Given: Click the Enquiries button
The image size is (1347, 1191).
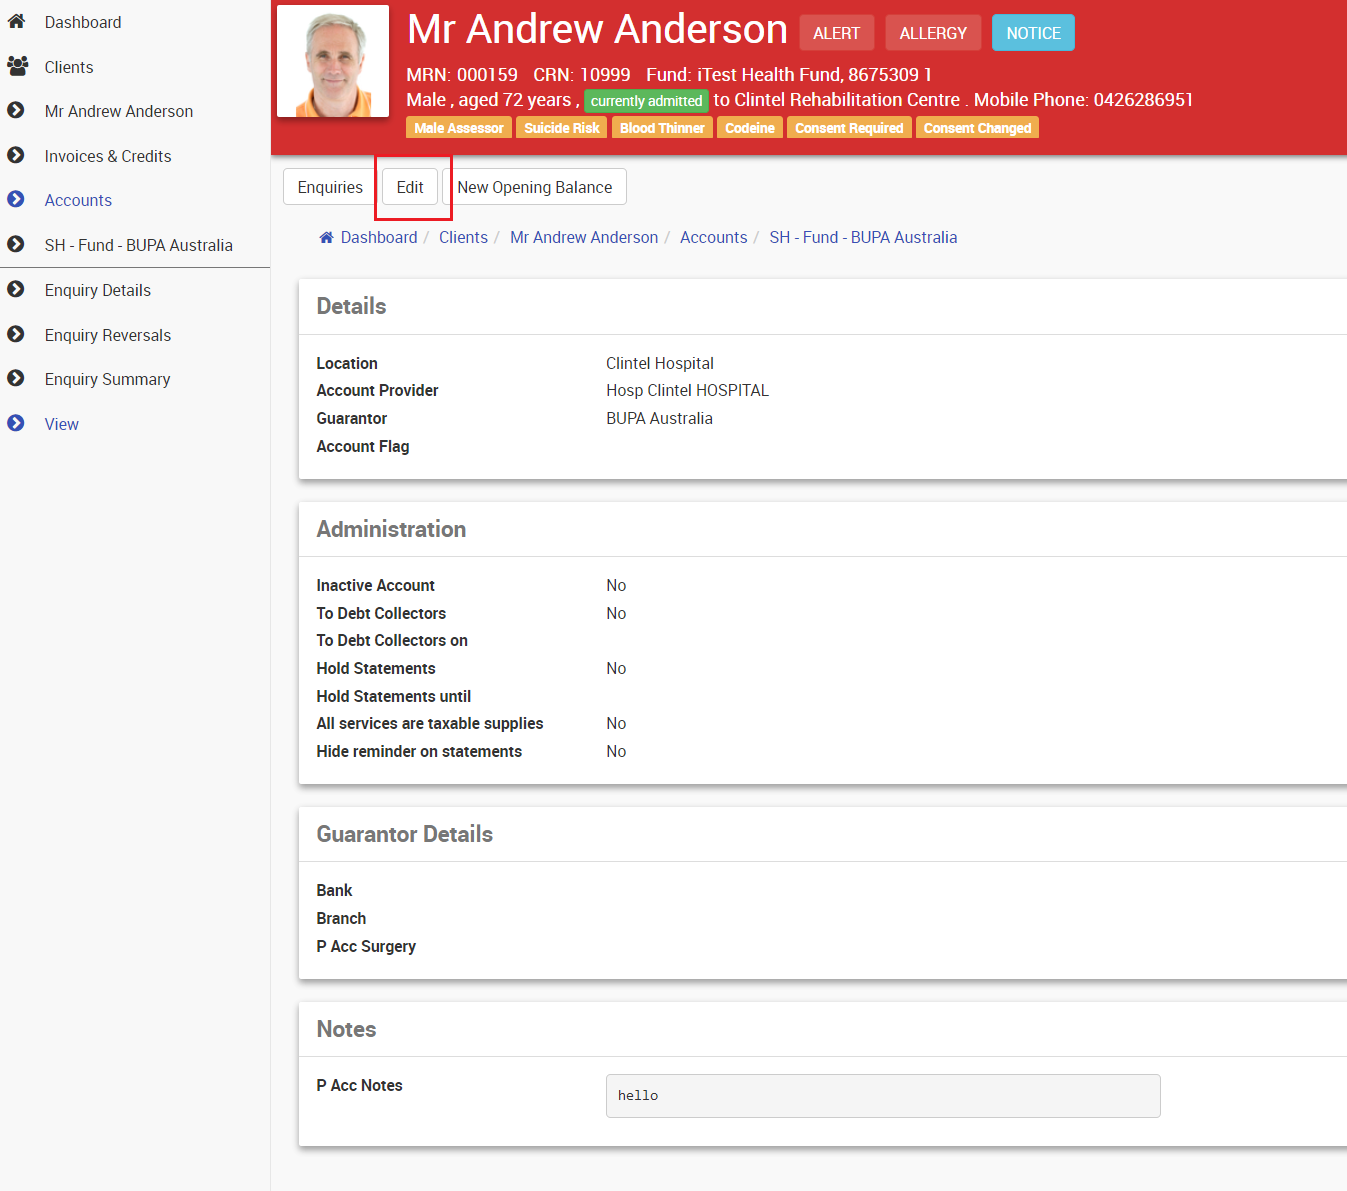Looking at the screenshot, I should tap(330, 187).
